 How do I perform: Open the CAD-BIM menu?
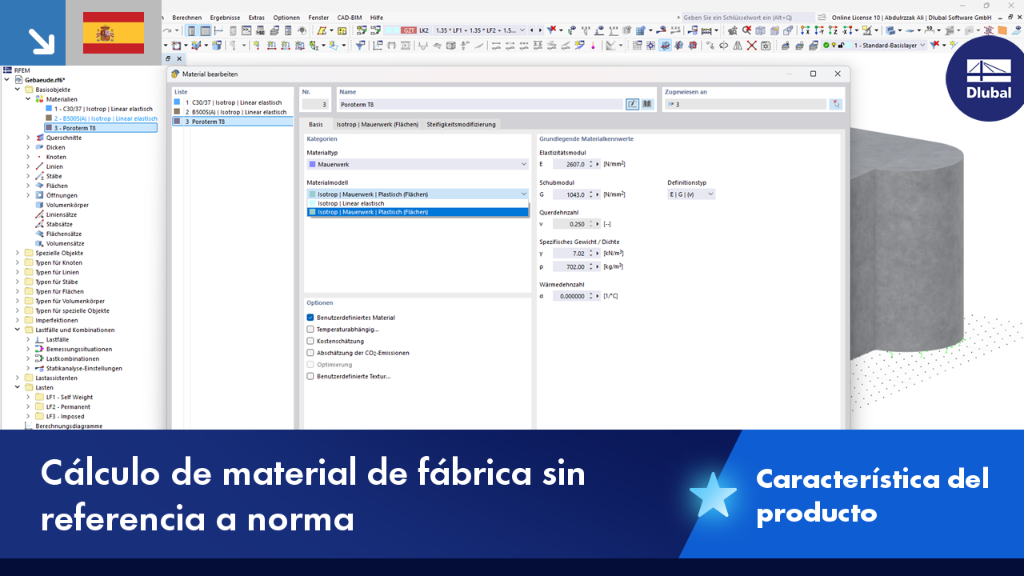[349, 18]
